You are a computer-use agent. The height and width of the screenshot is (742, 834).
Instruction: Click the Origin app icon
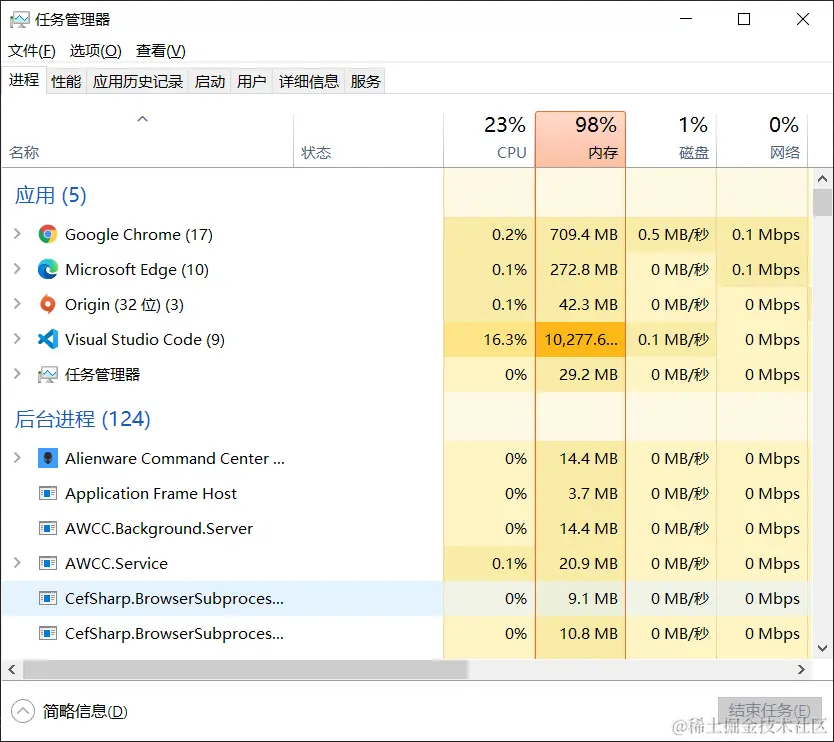pos(48,305)
